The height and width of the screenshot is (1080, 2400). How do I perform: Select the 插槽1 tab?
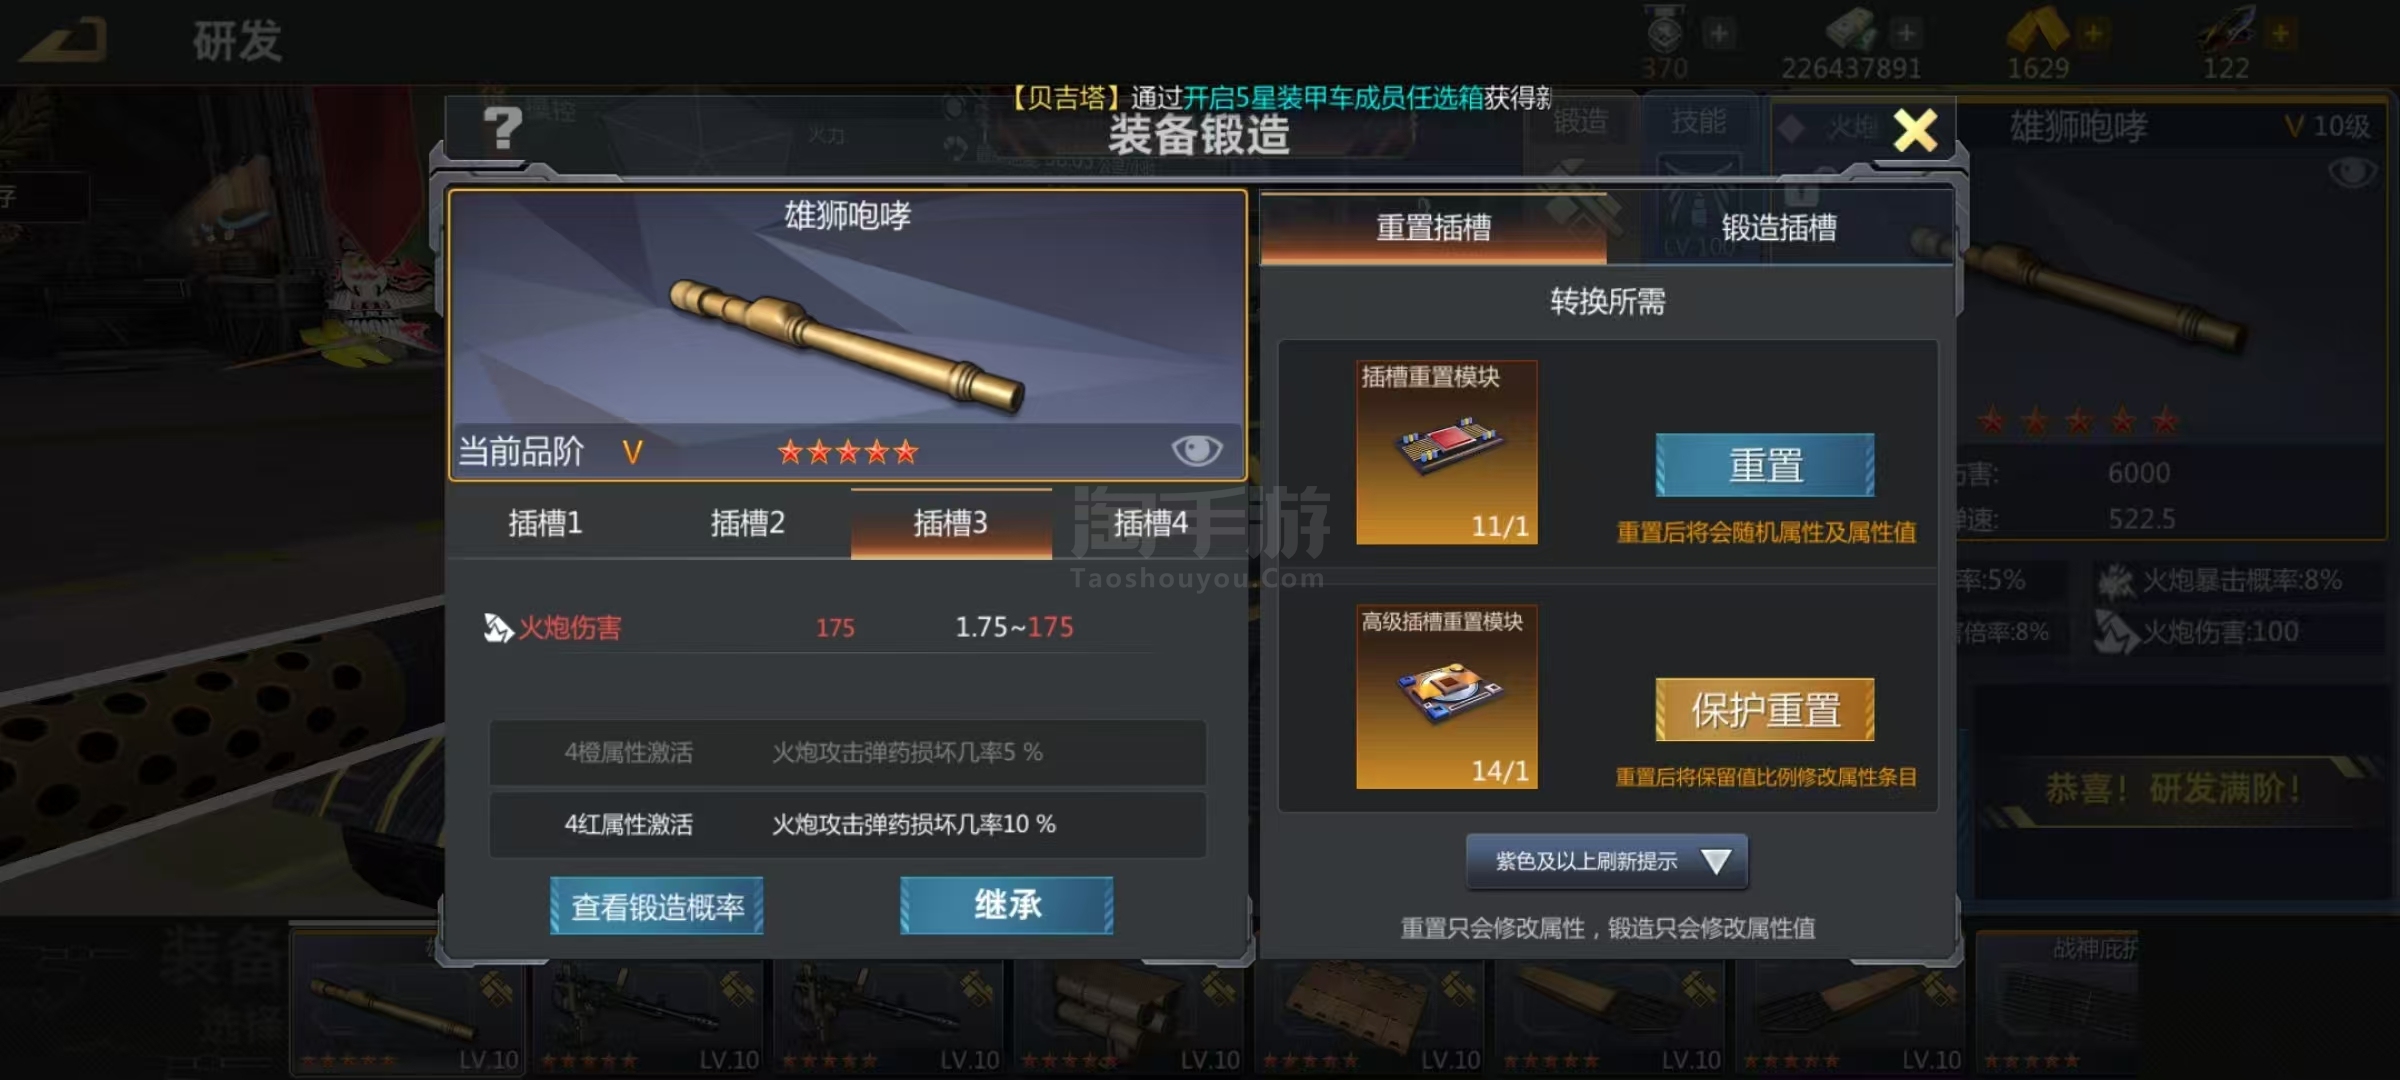pyautogui.click(x=545, y=523)
